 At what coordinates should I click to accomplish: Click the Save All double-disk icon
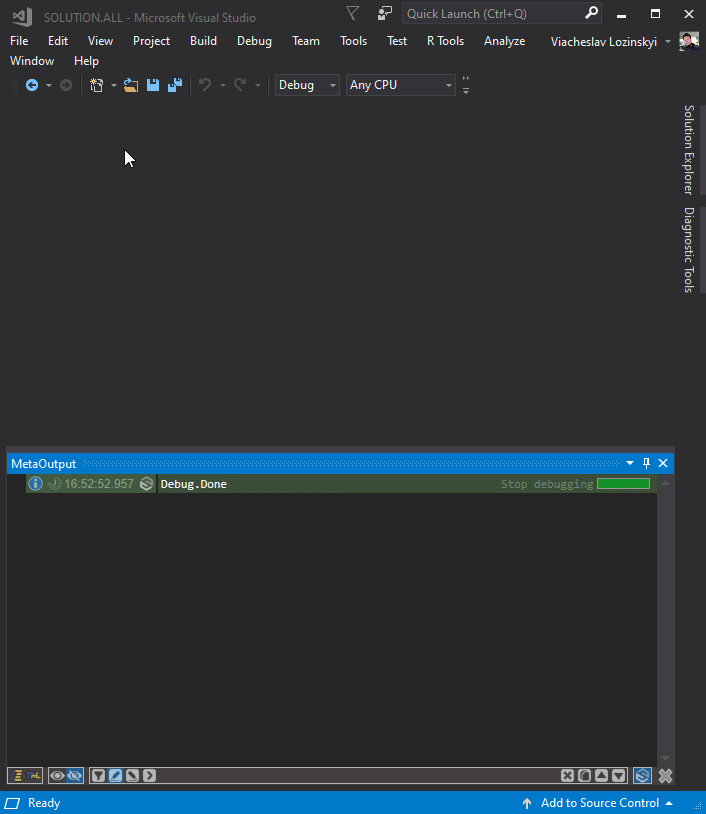[x=175, y=86]
